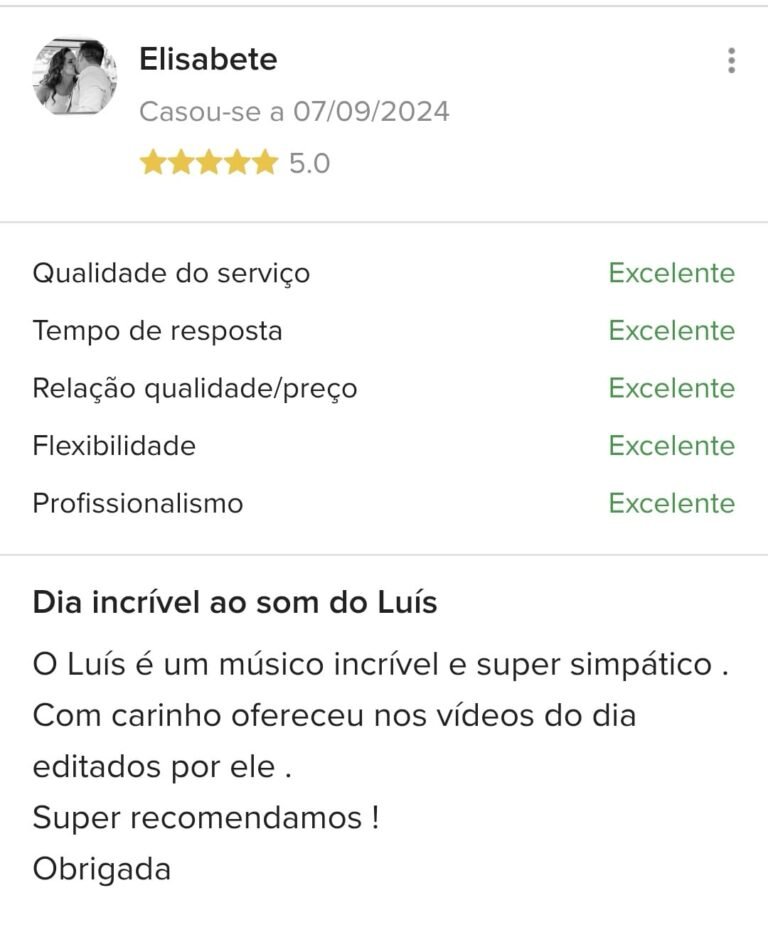Image resolution: width=768 pixels, height=942 pixels.
Task: Click the reviewer name Elisabete
Action: point(208,59)
